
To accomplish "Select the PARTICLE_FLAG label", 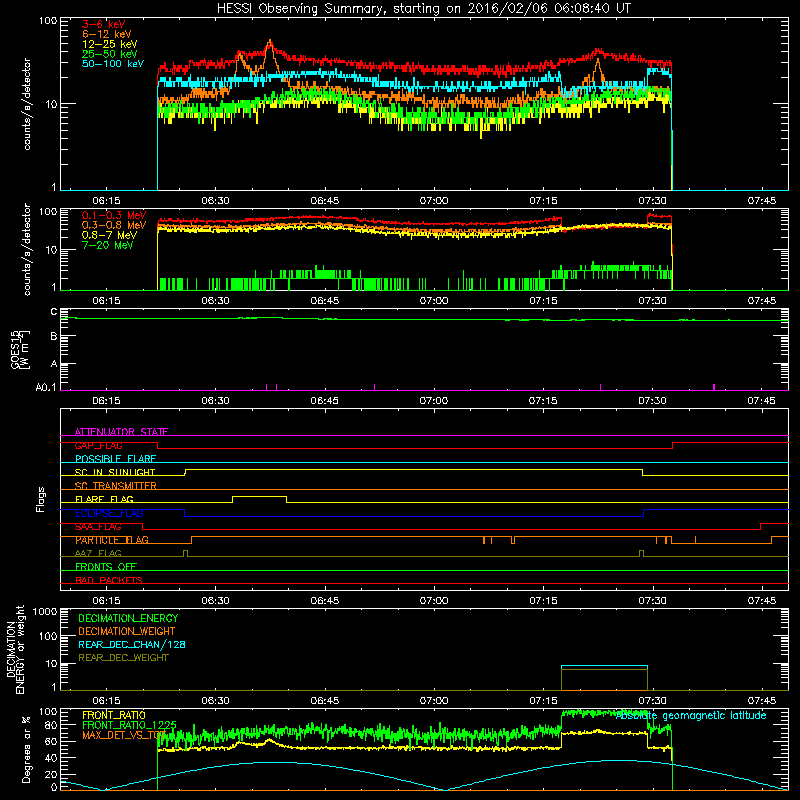I will [x=112, y=540].
